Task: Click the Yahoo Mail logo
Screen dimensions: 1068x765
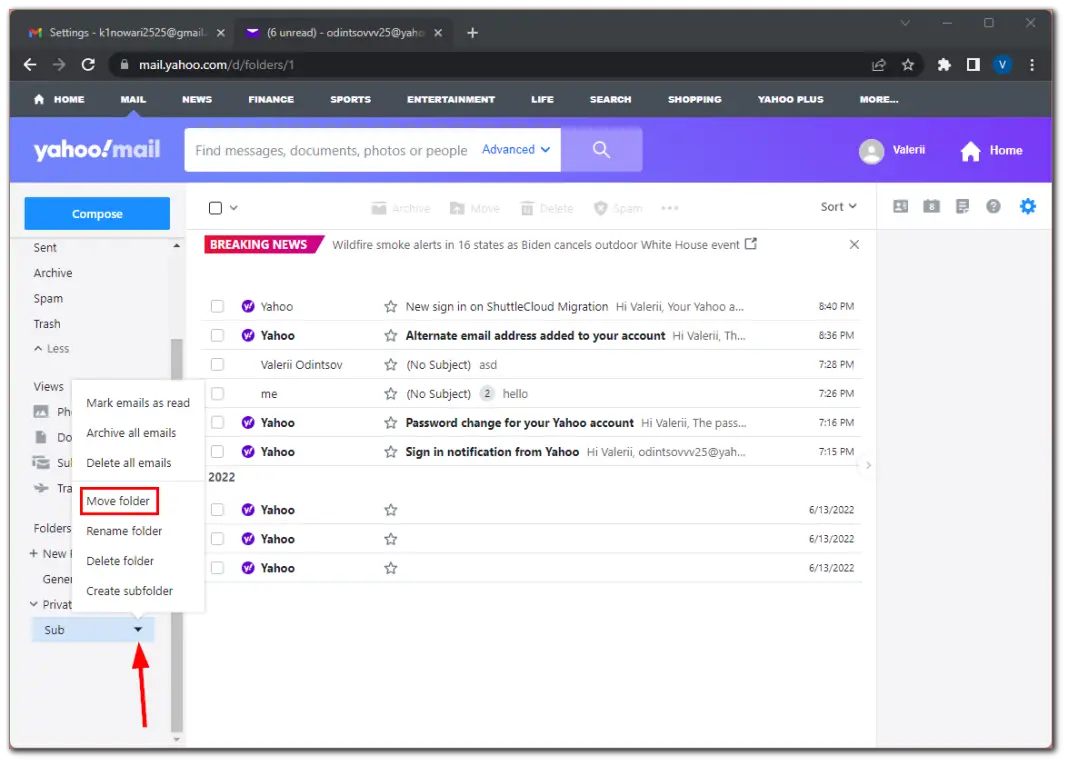Action: click(97, 150)
